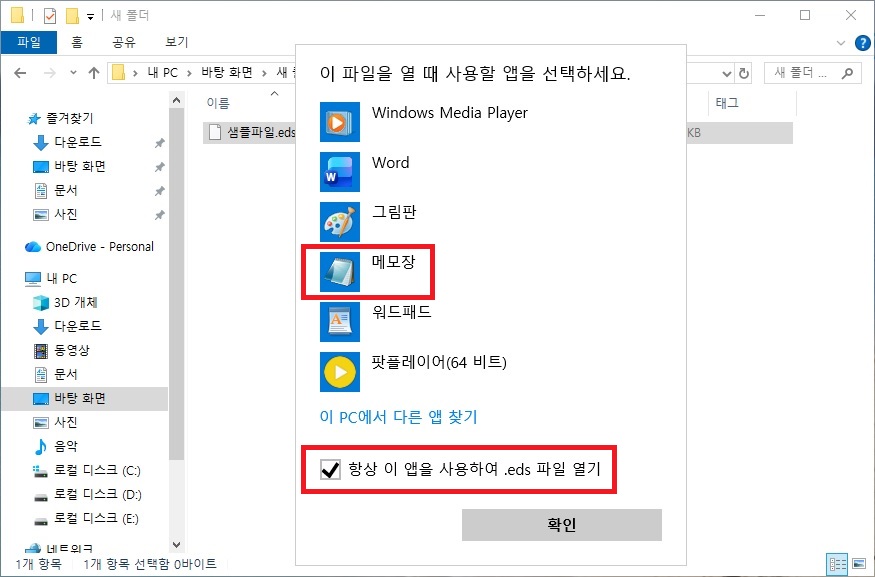This screenshot has width=875, height=577.
Task: Open 문서 under 즐겨찾기
Action: [65, 190]
